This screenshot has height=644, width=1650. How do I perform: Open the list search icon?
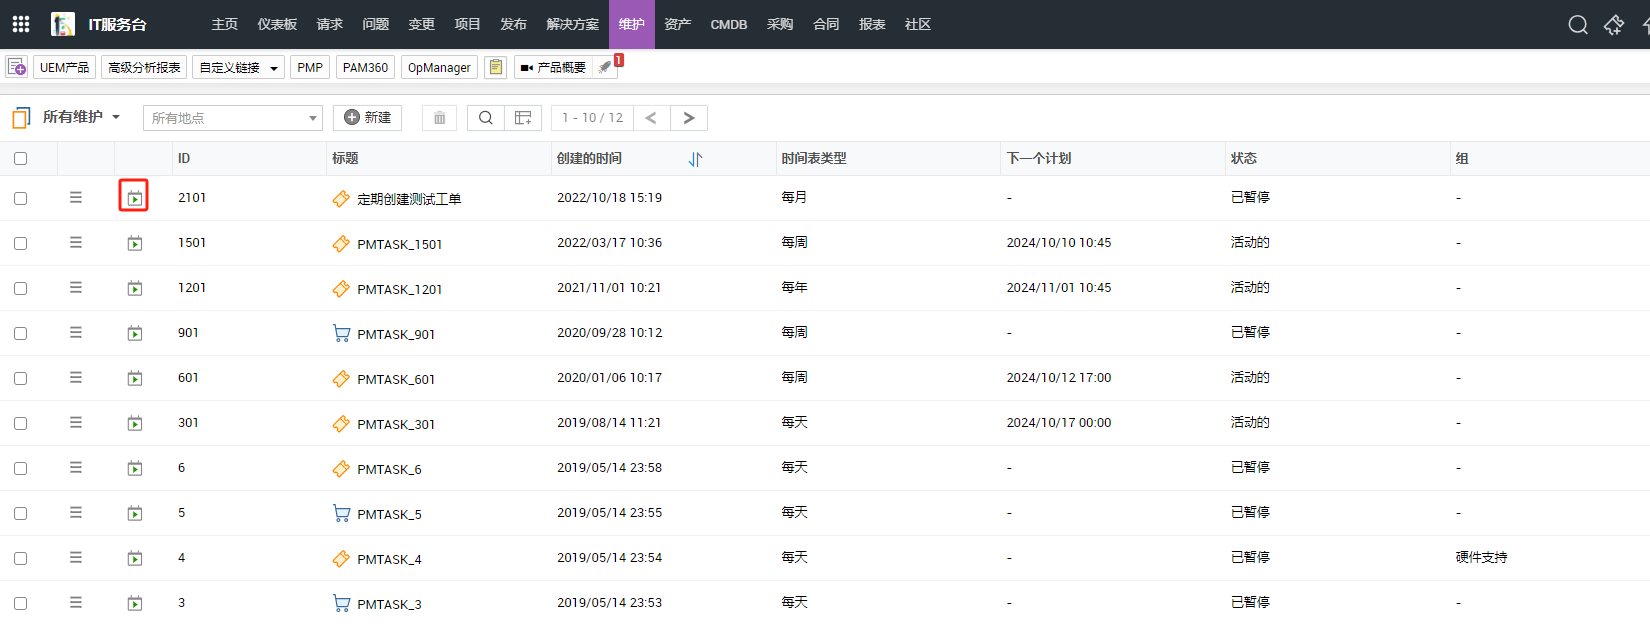coord(485,118)
